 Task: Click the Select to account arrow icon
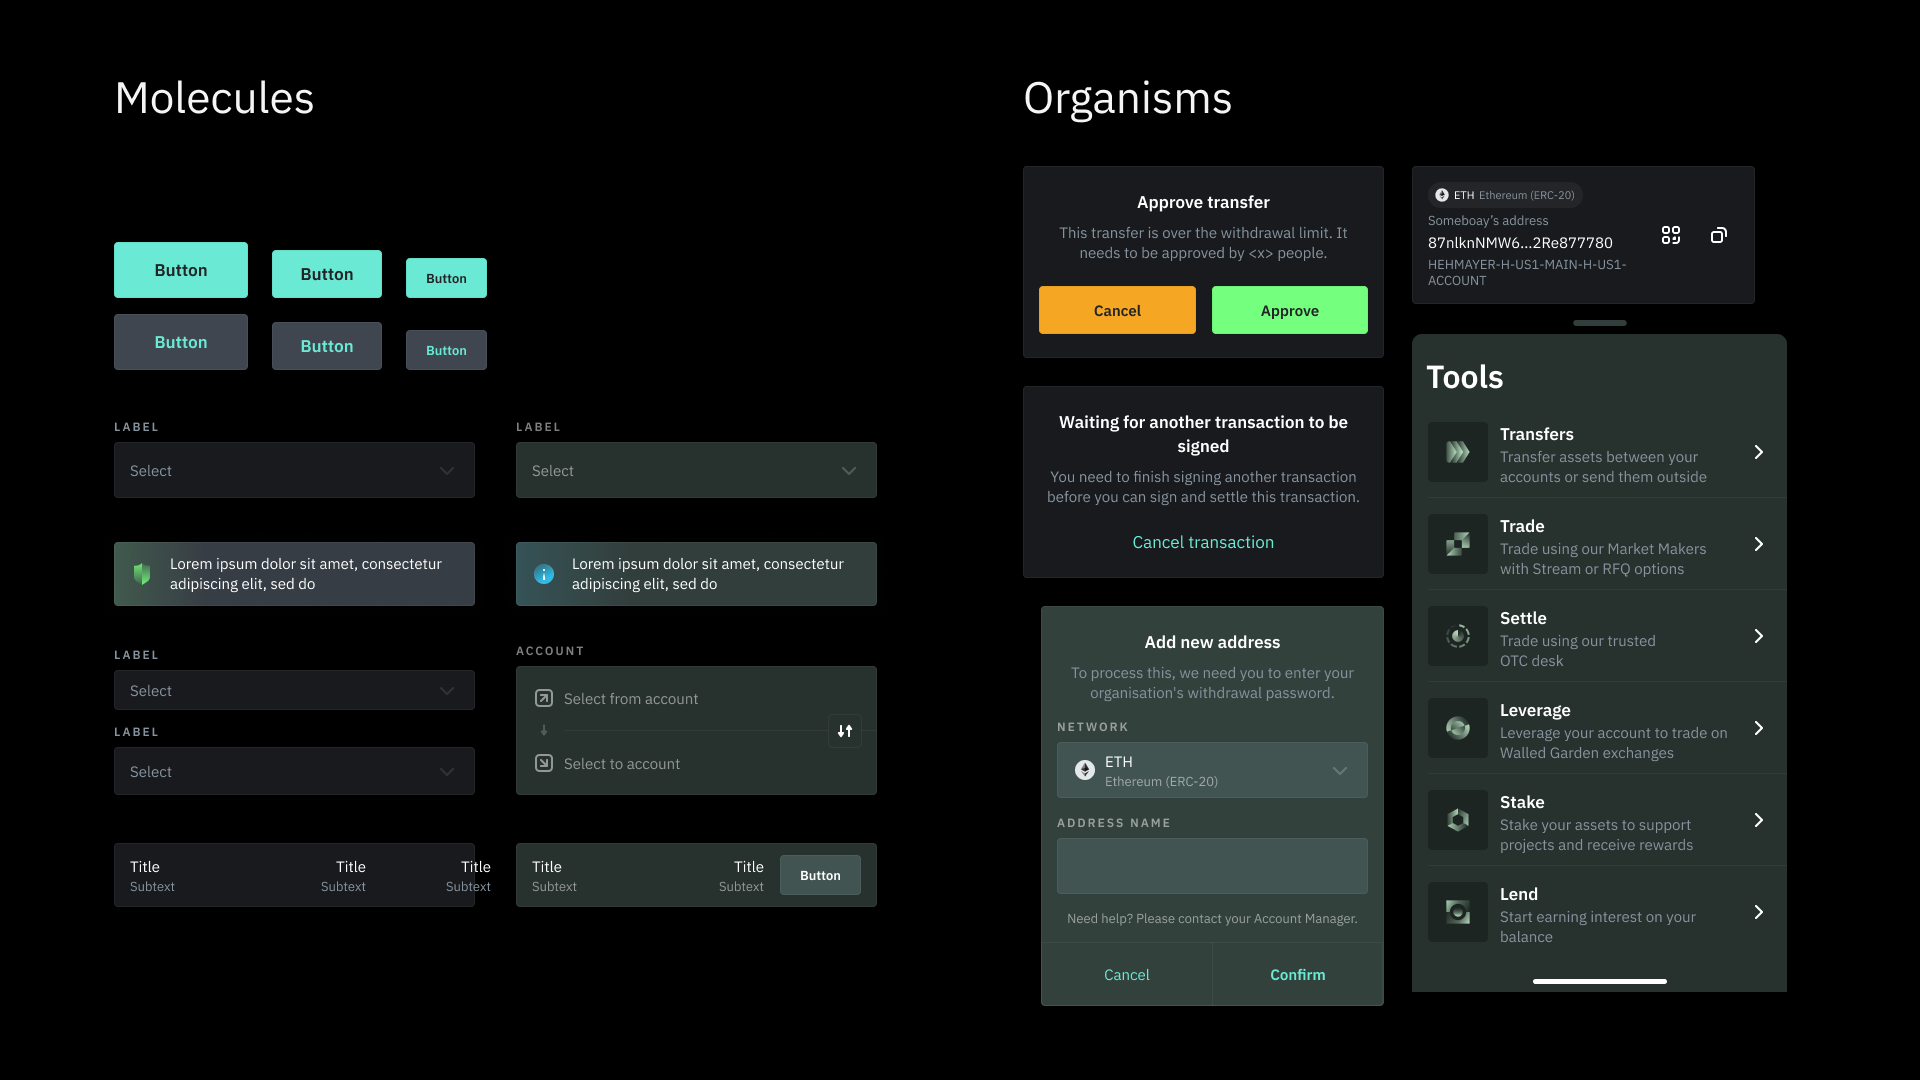(544, 763)
